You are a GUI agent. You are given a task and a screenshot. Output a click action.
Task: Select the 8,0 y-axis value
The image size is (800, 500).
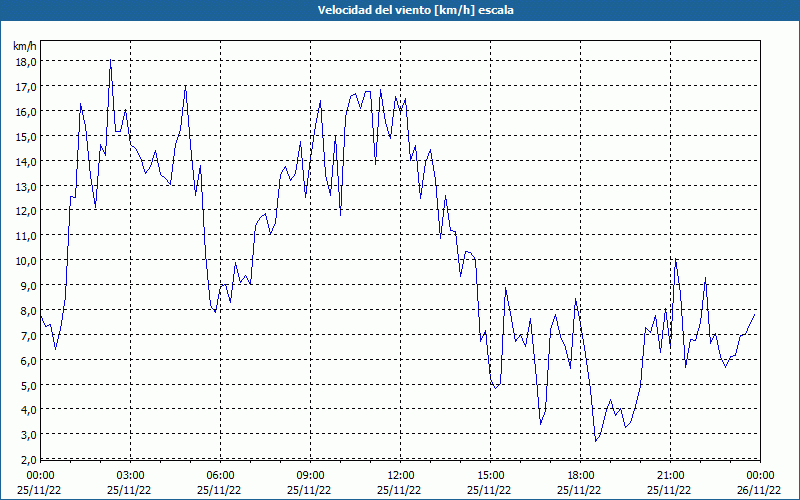click(x=29, y=311)
